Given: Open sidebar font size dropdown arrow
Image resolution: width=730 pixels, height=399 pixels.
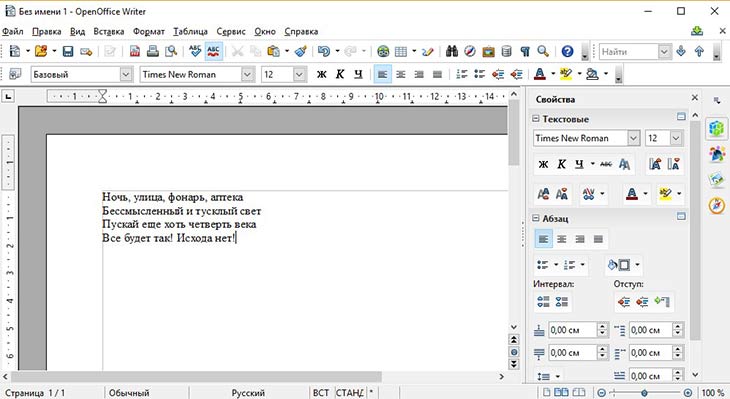Looking at the screenshot, I should coord(676,138).
